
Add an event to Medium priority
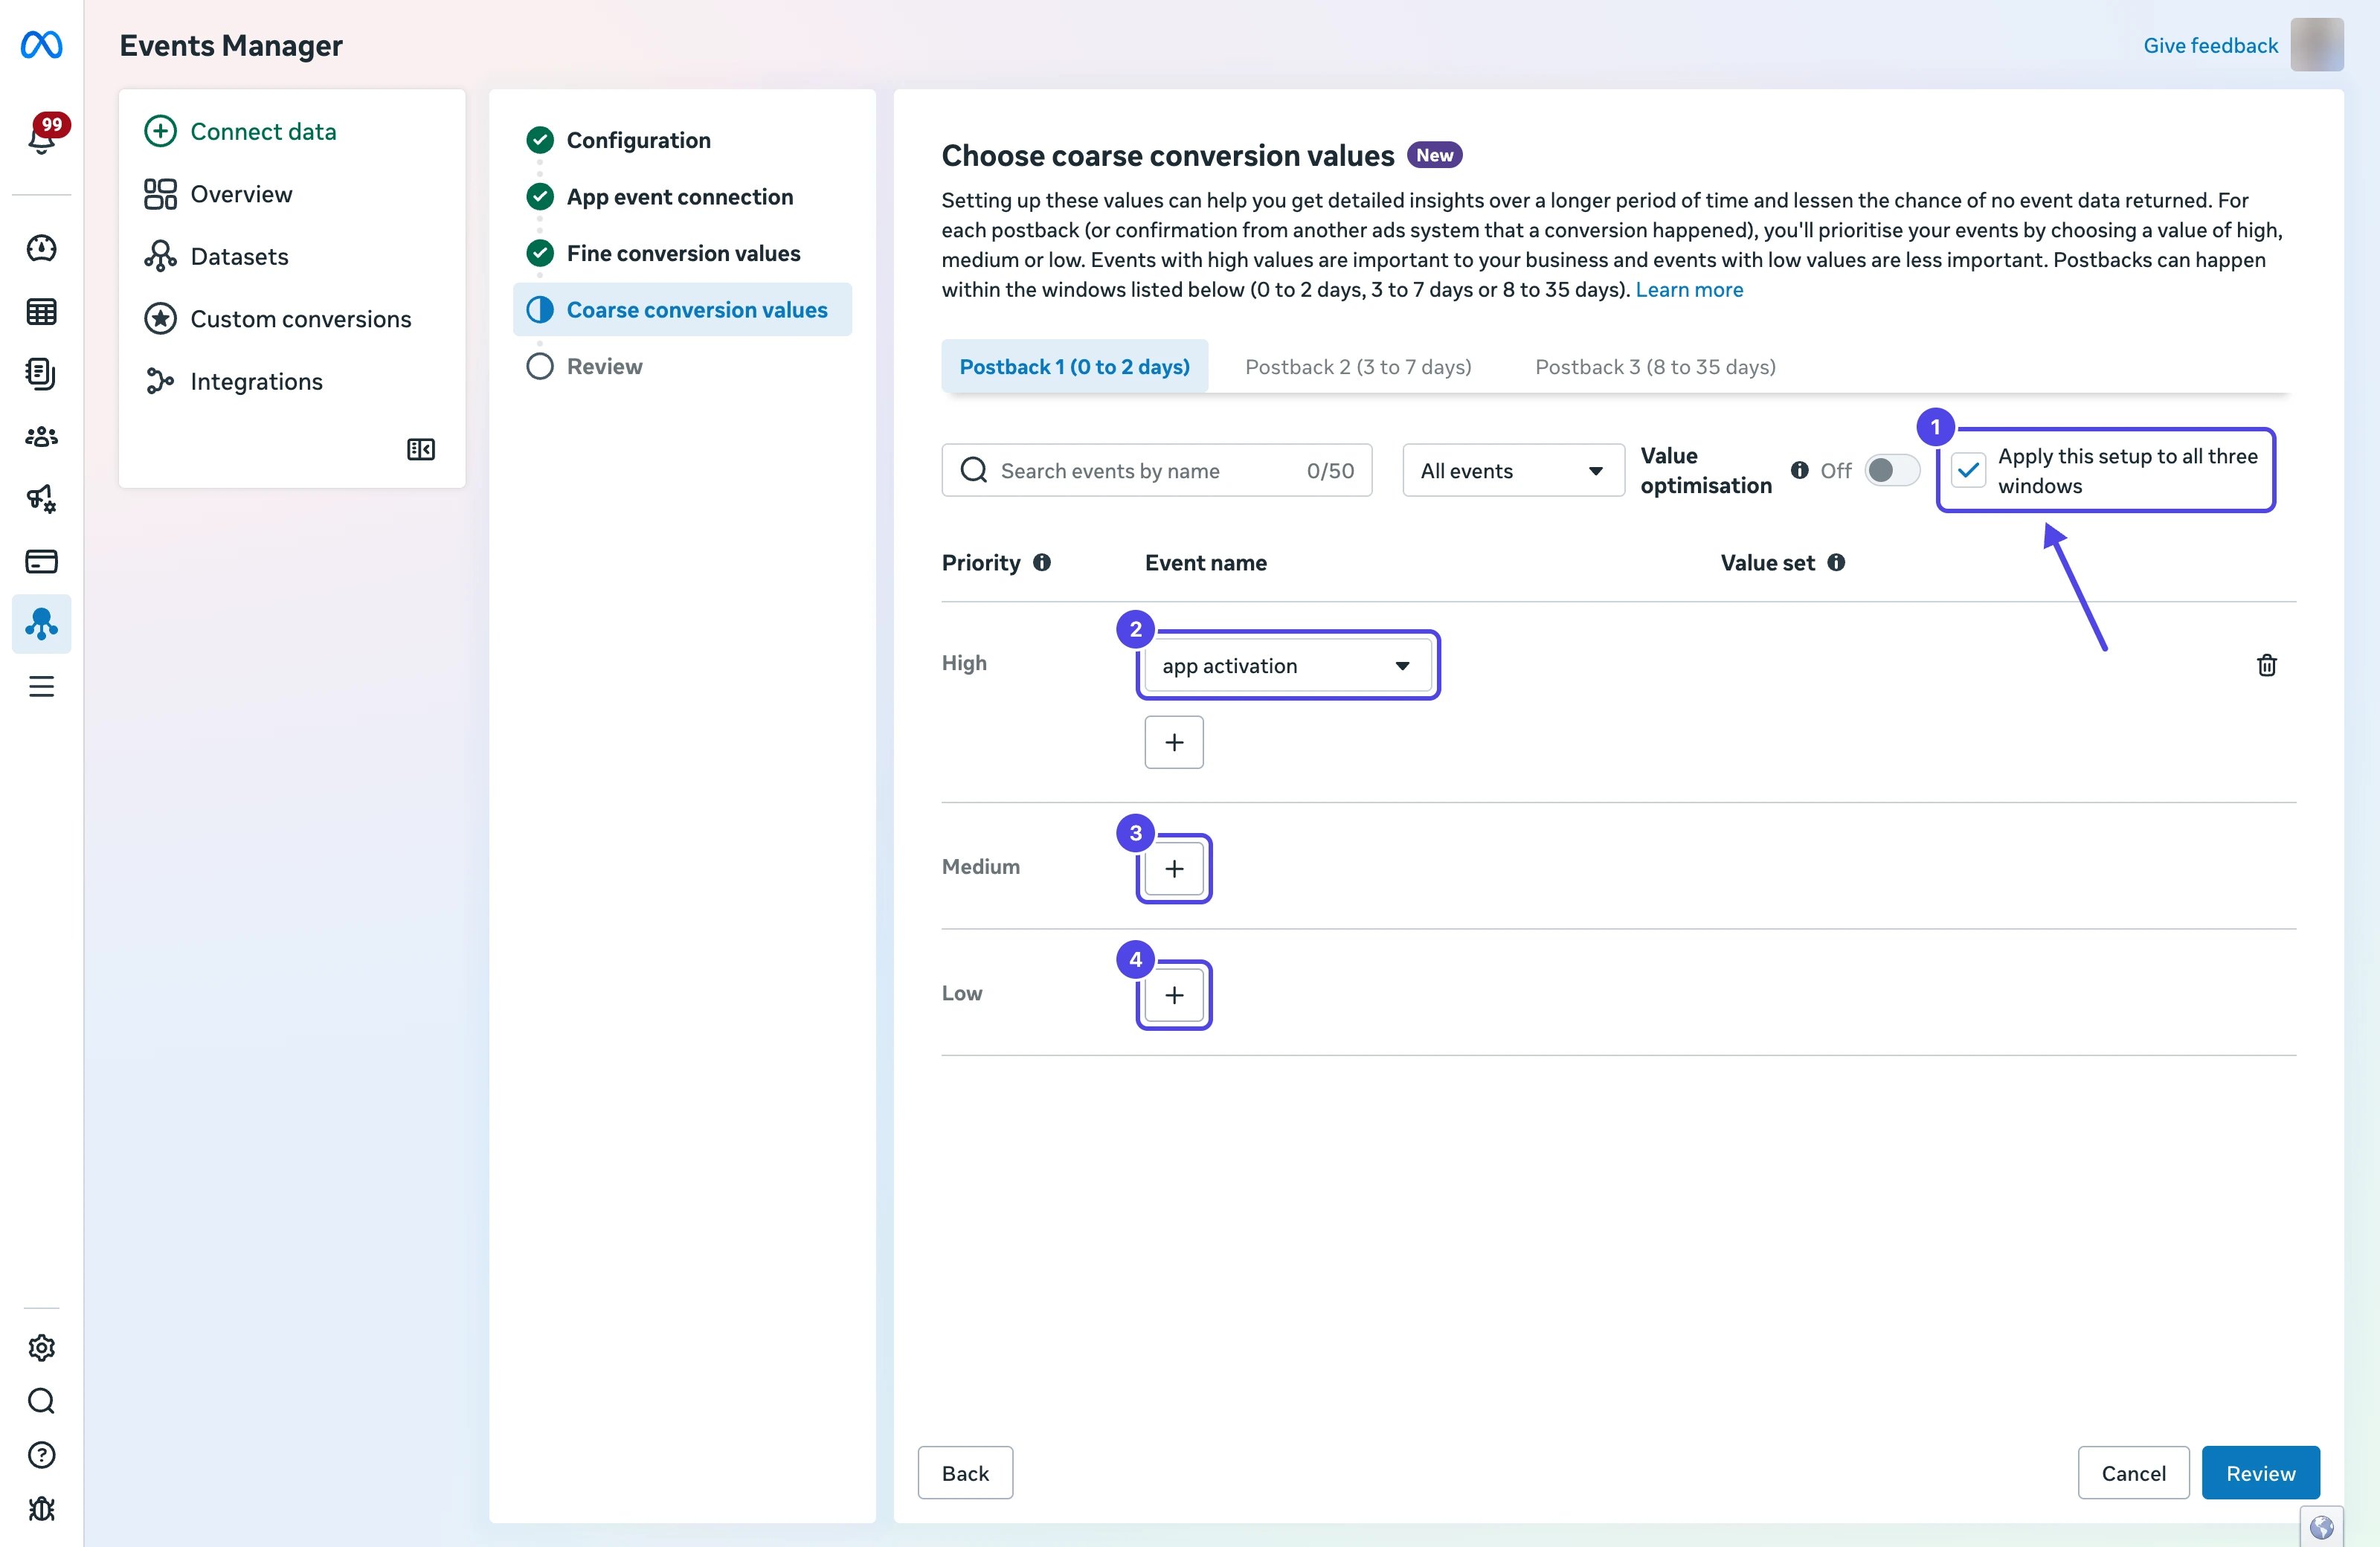[x=1174, y=868]
